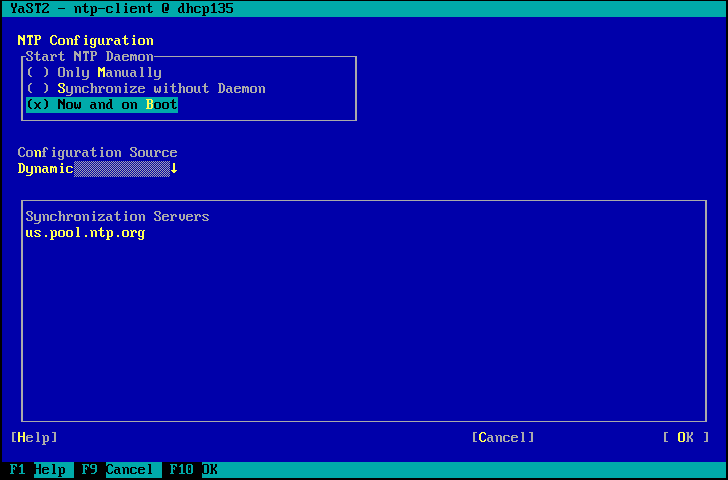Select Now and on Boot radio option

click(102, 105)
